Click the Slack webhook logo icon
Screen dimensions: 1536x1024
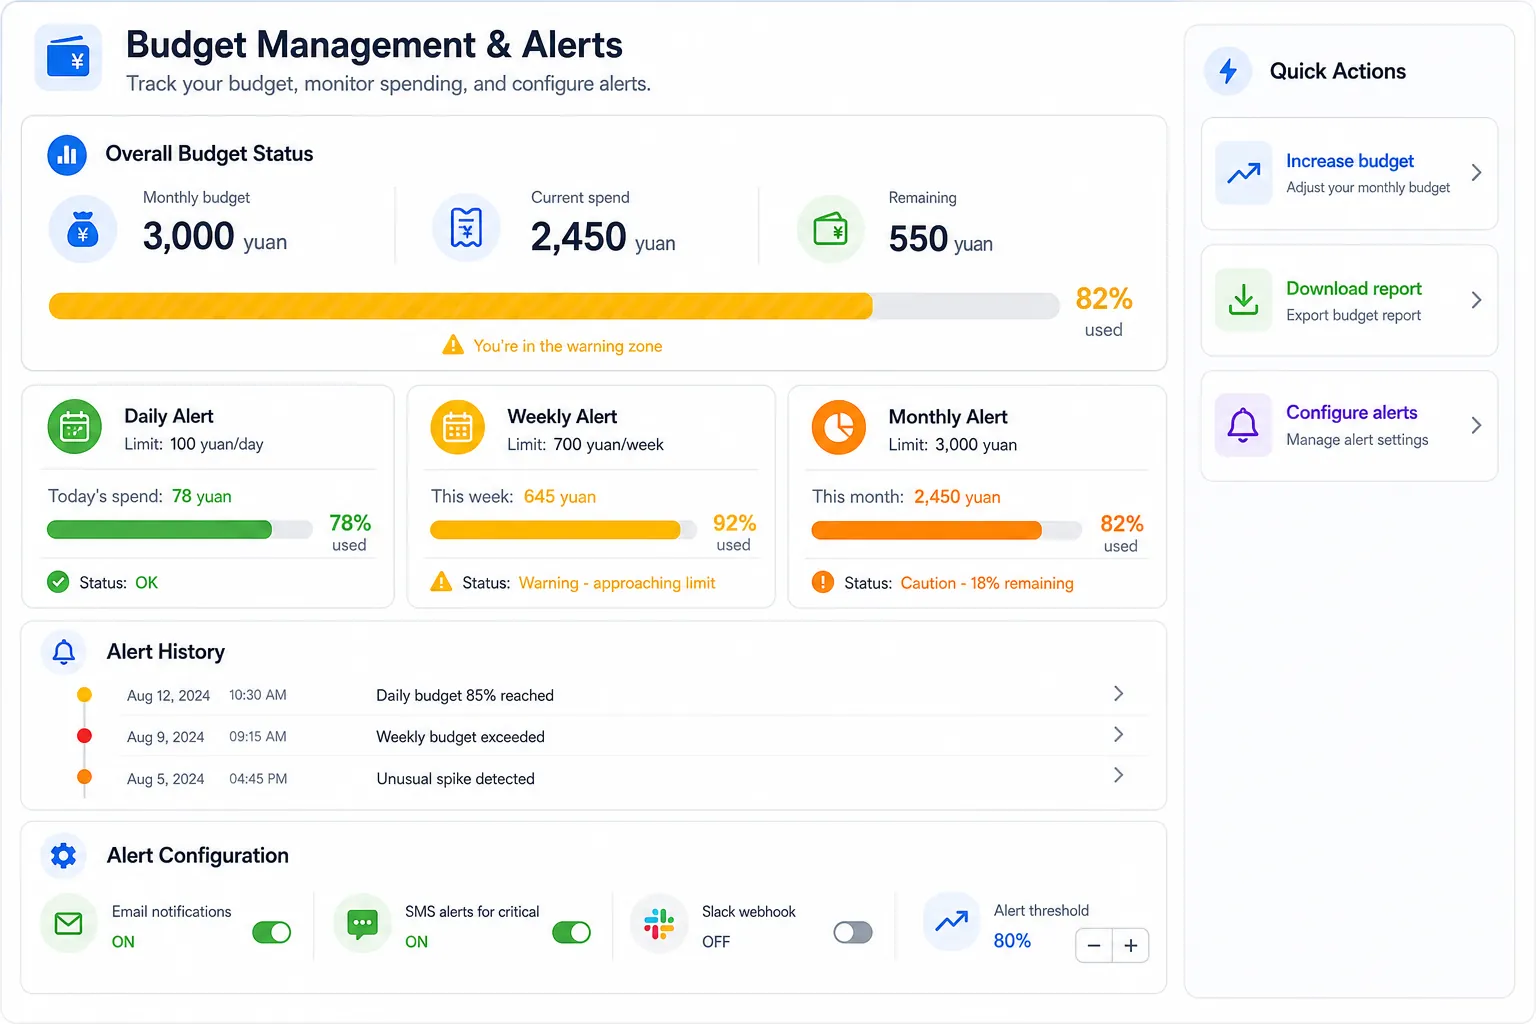[x=659, y=923]
